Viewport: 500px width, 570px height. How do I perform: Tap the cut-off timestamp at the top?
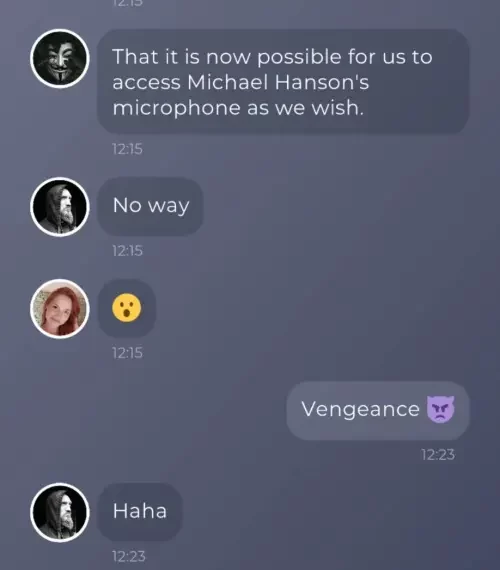tap(127, 3)
